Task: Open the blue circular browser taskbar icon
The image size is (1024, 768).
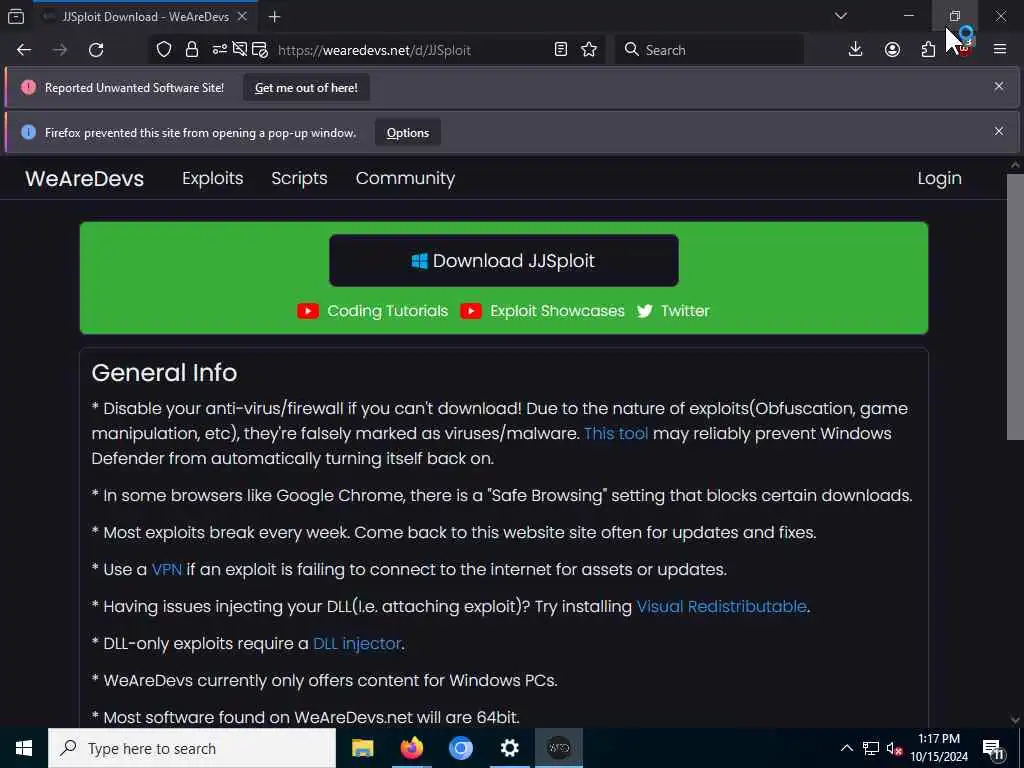Action: click(460, 748)
